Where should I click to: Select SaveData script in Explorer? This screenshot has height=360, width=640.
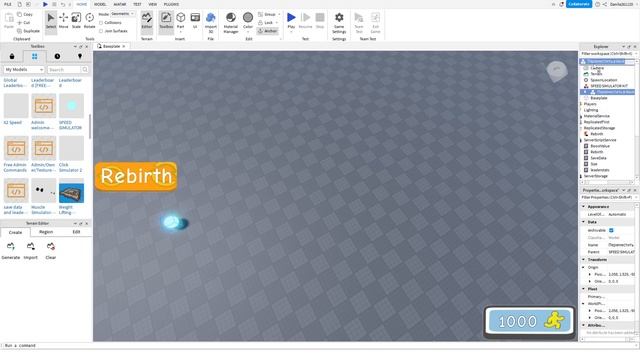[598, 158]
